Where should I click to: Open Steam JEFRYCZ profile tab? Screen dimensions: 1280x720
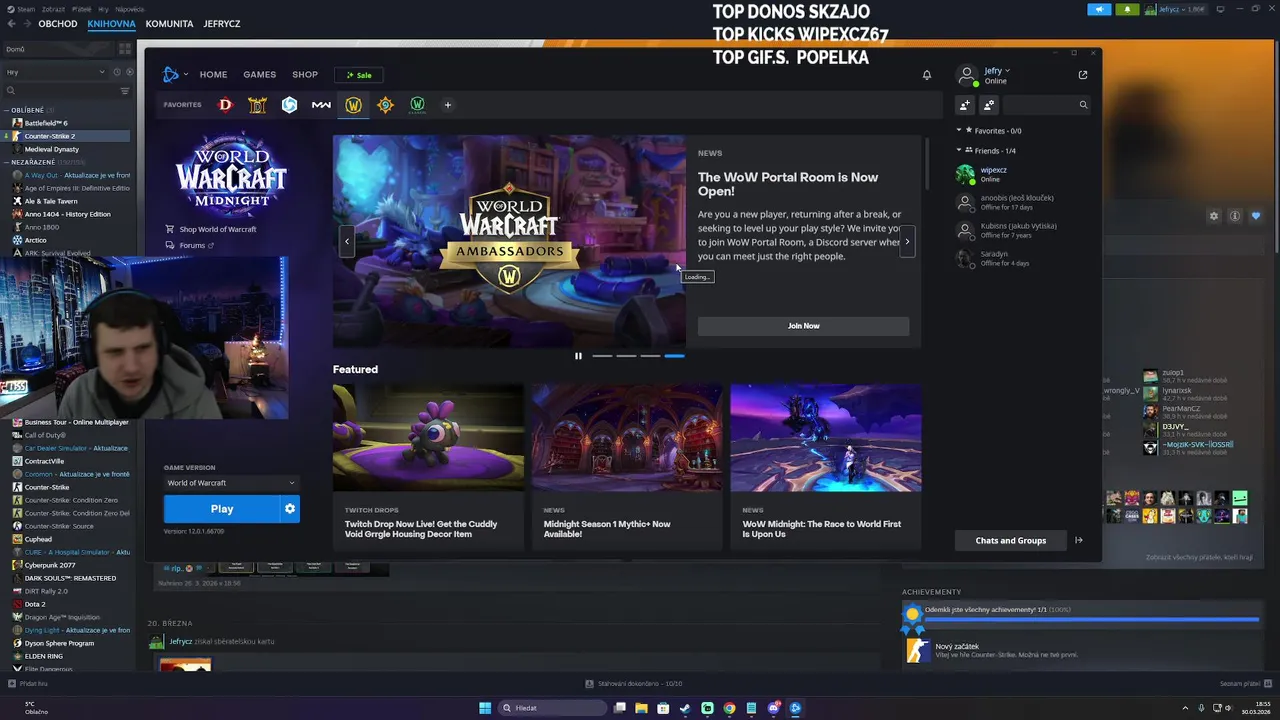tap(221, 23)
